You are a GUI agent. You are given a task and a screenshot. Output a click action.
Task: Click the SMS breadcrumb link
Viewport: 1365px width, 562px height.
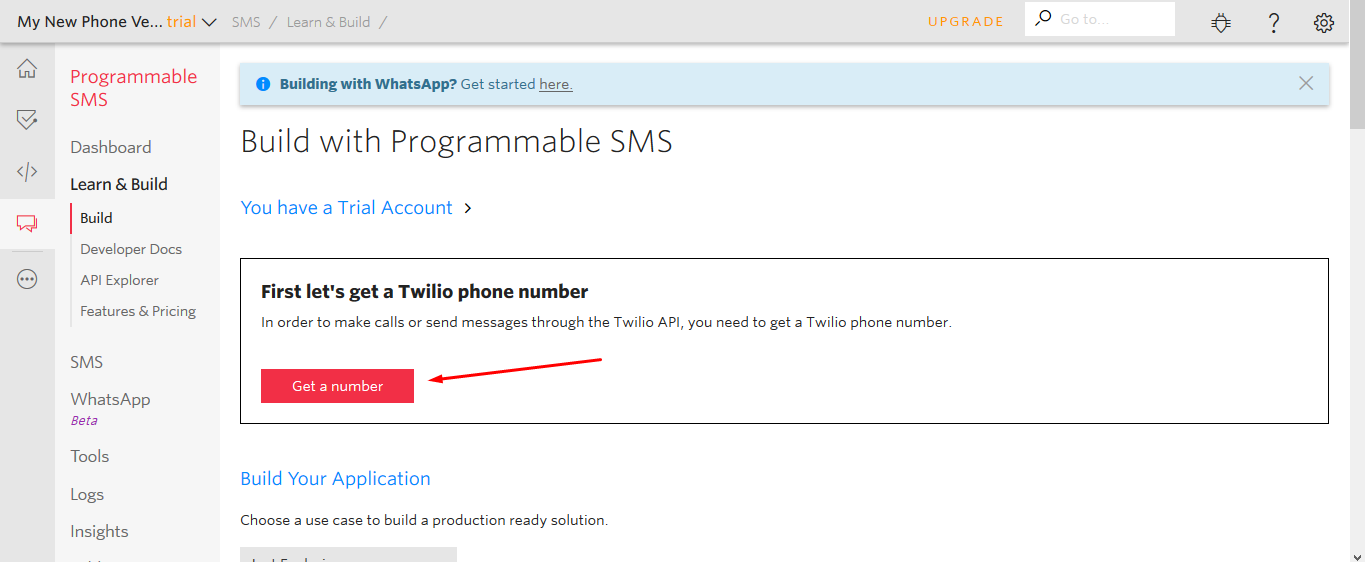click(246, 21)
